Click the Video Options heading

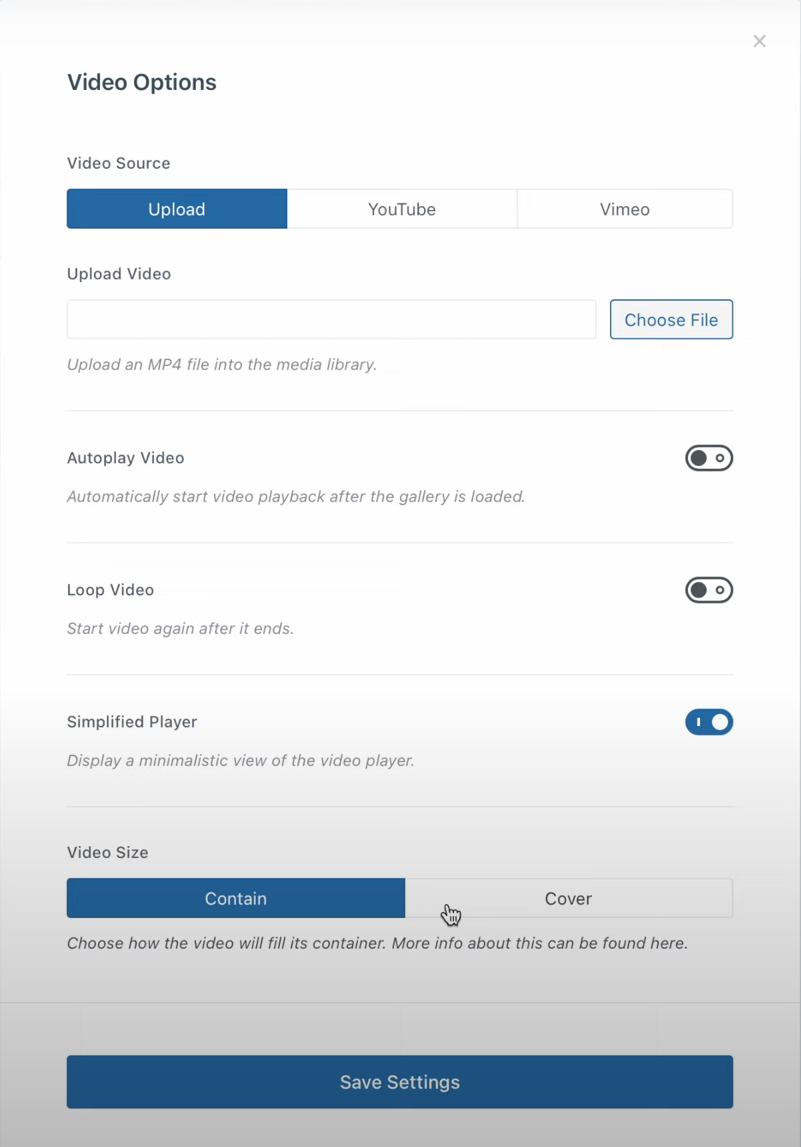tap(141, 82)
